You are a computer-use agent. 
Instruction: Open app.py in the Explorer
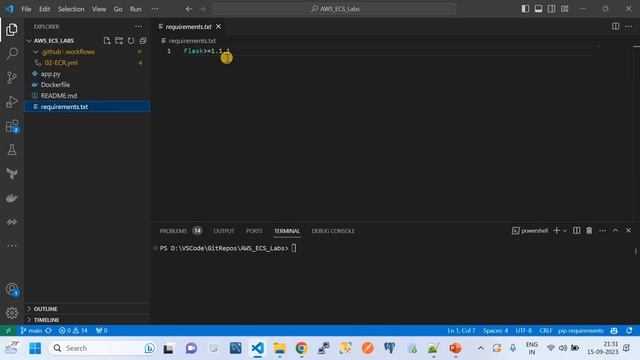pos(51,74)
